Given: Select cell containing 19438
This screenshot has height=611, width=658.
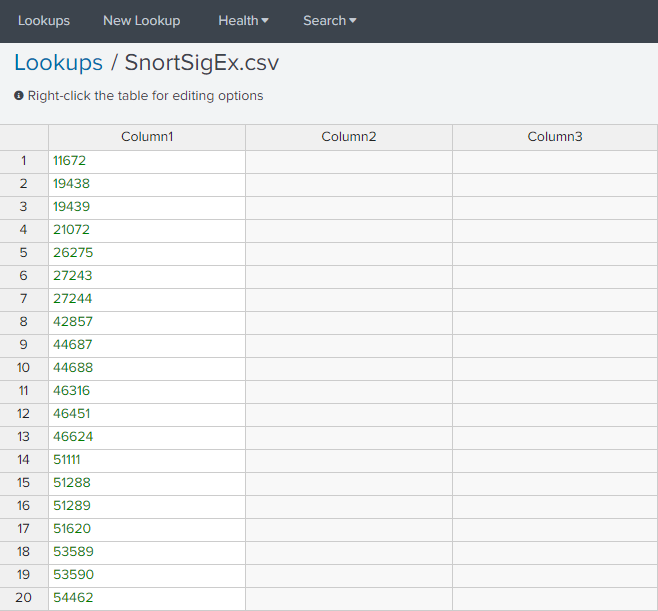Looking at the screenshot, I should (x=147, y=185).
